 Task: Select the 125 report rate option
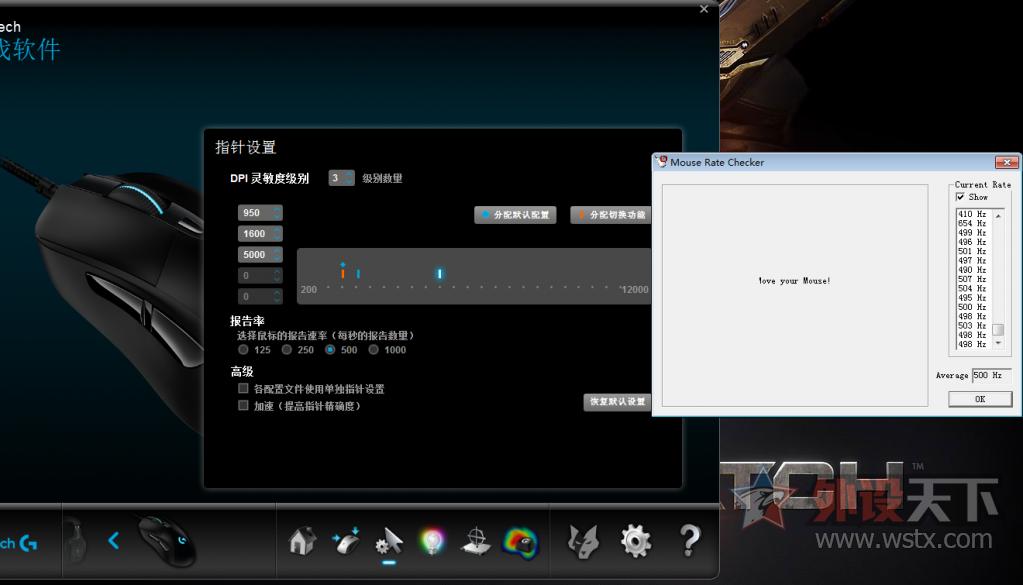point(243,350)
